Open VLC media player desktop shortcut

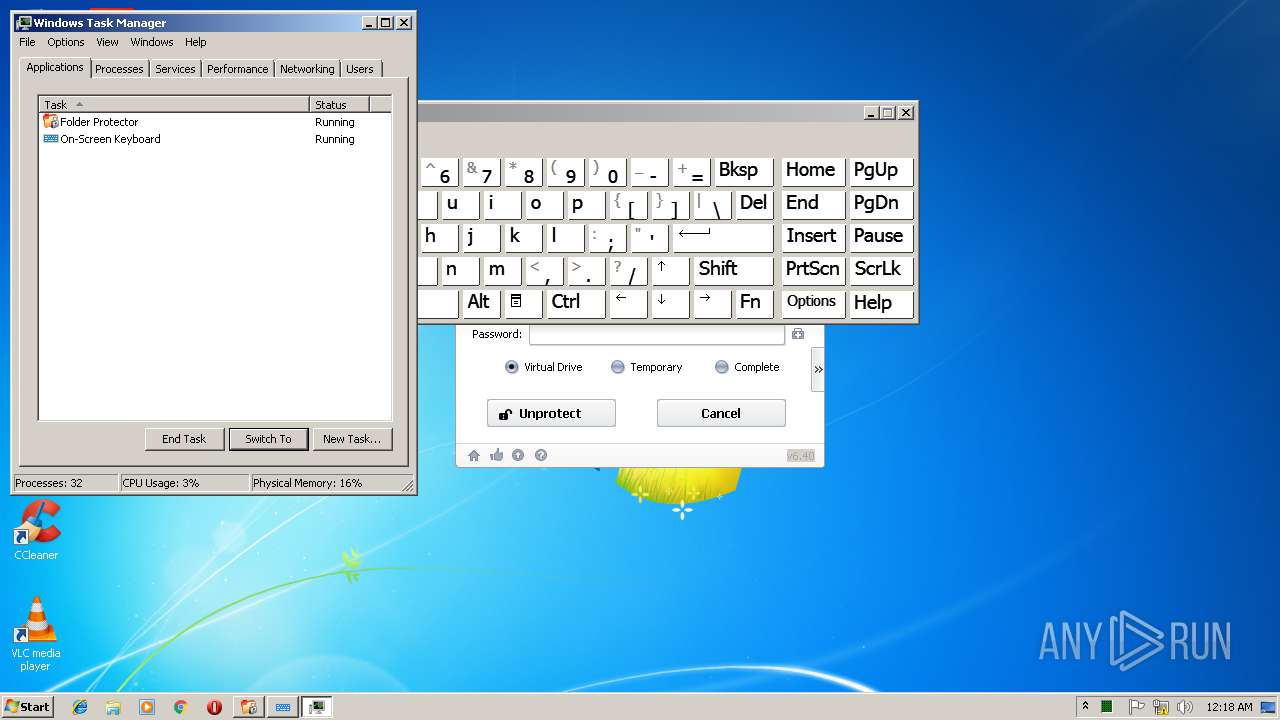[36, 634]
